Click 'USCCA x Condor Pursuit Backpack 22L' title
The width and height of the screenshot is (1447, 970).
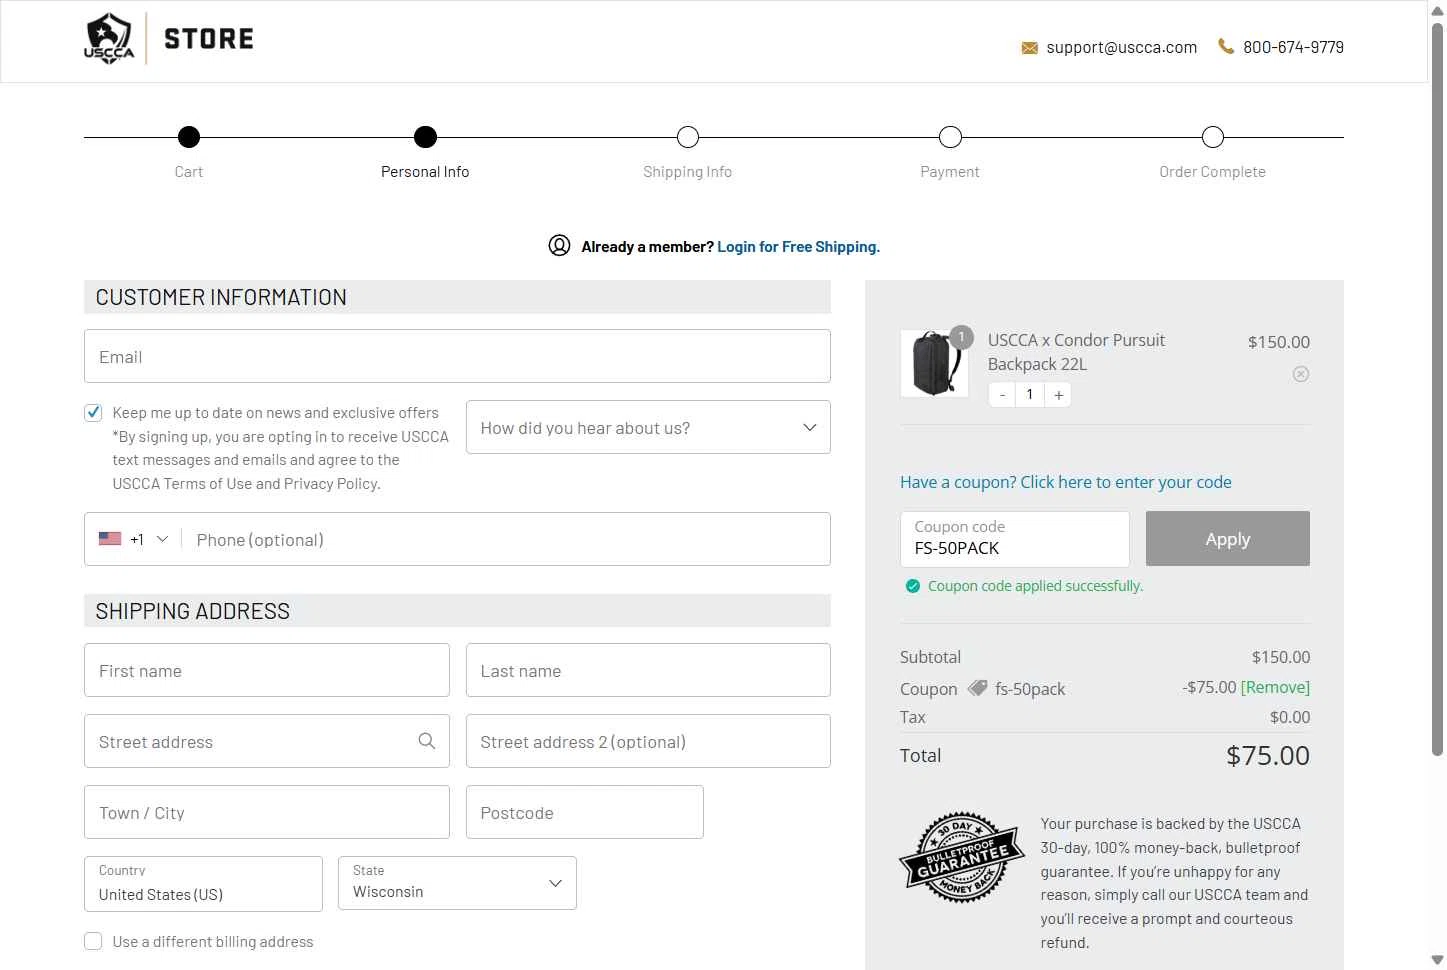pos(1076,352)
